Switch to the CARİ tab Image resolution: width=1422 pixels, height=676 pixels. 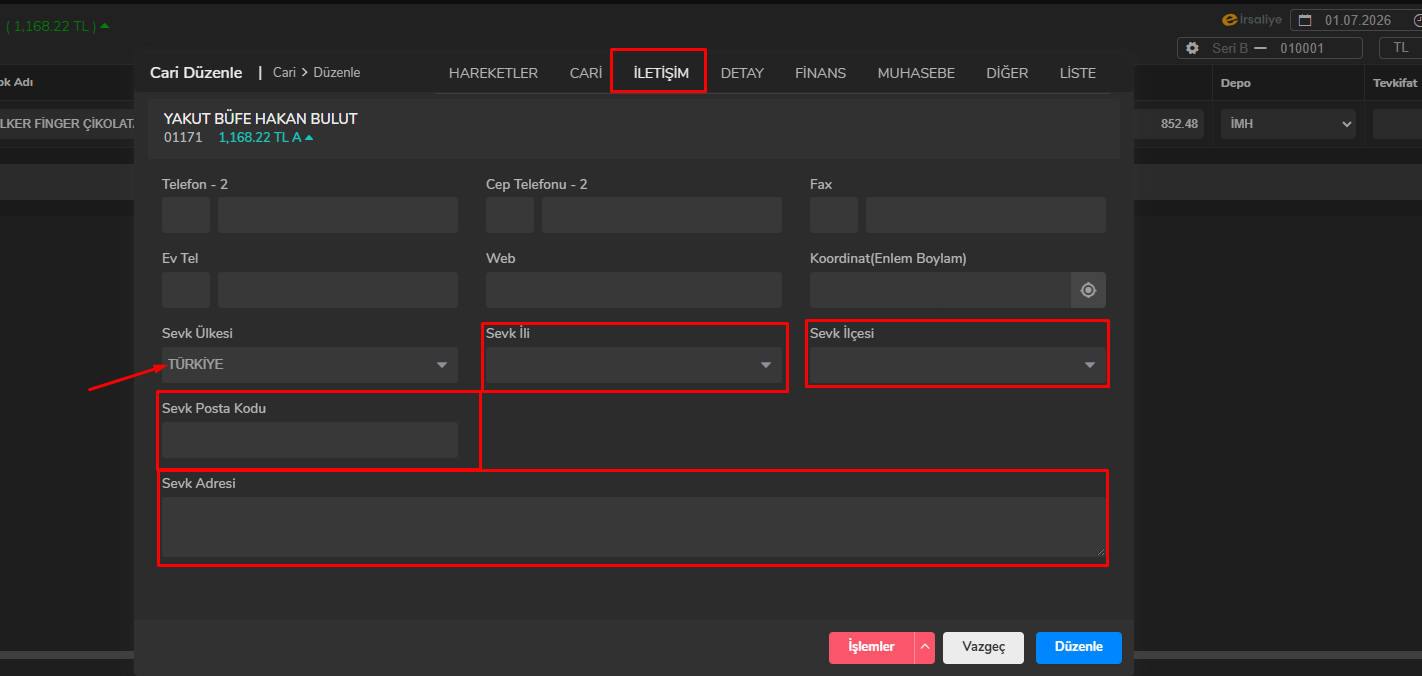[586, 73]
